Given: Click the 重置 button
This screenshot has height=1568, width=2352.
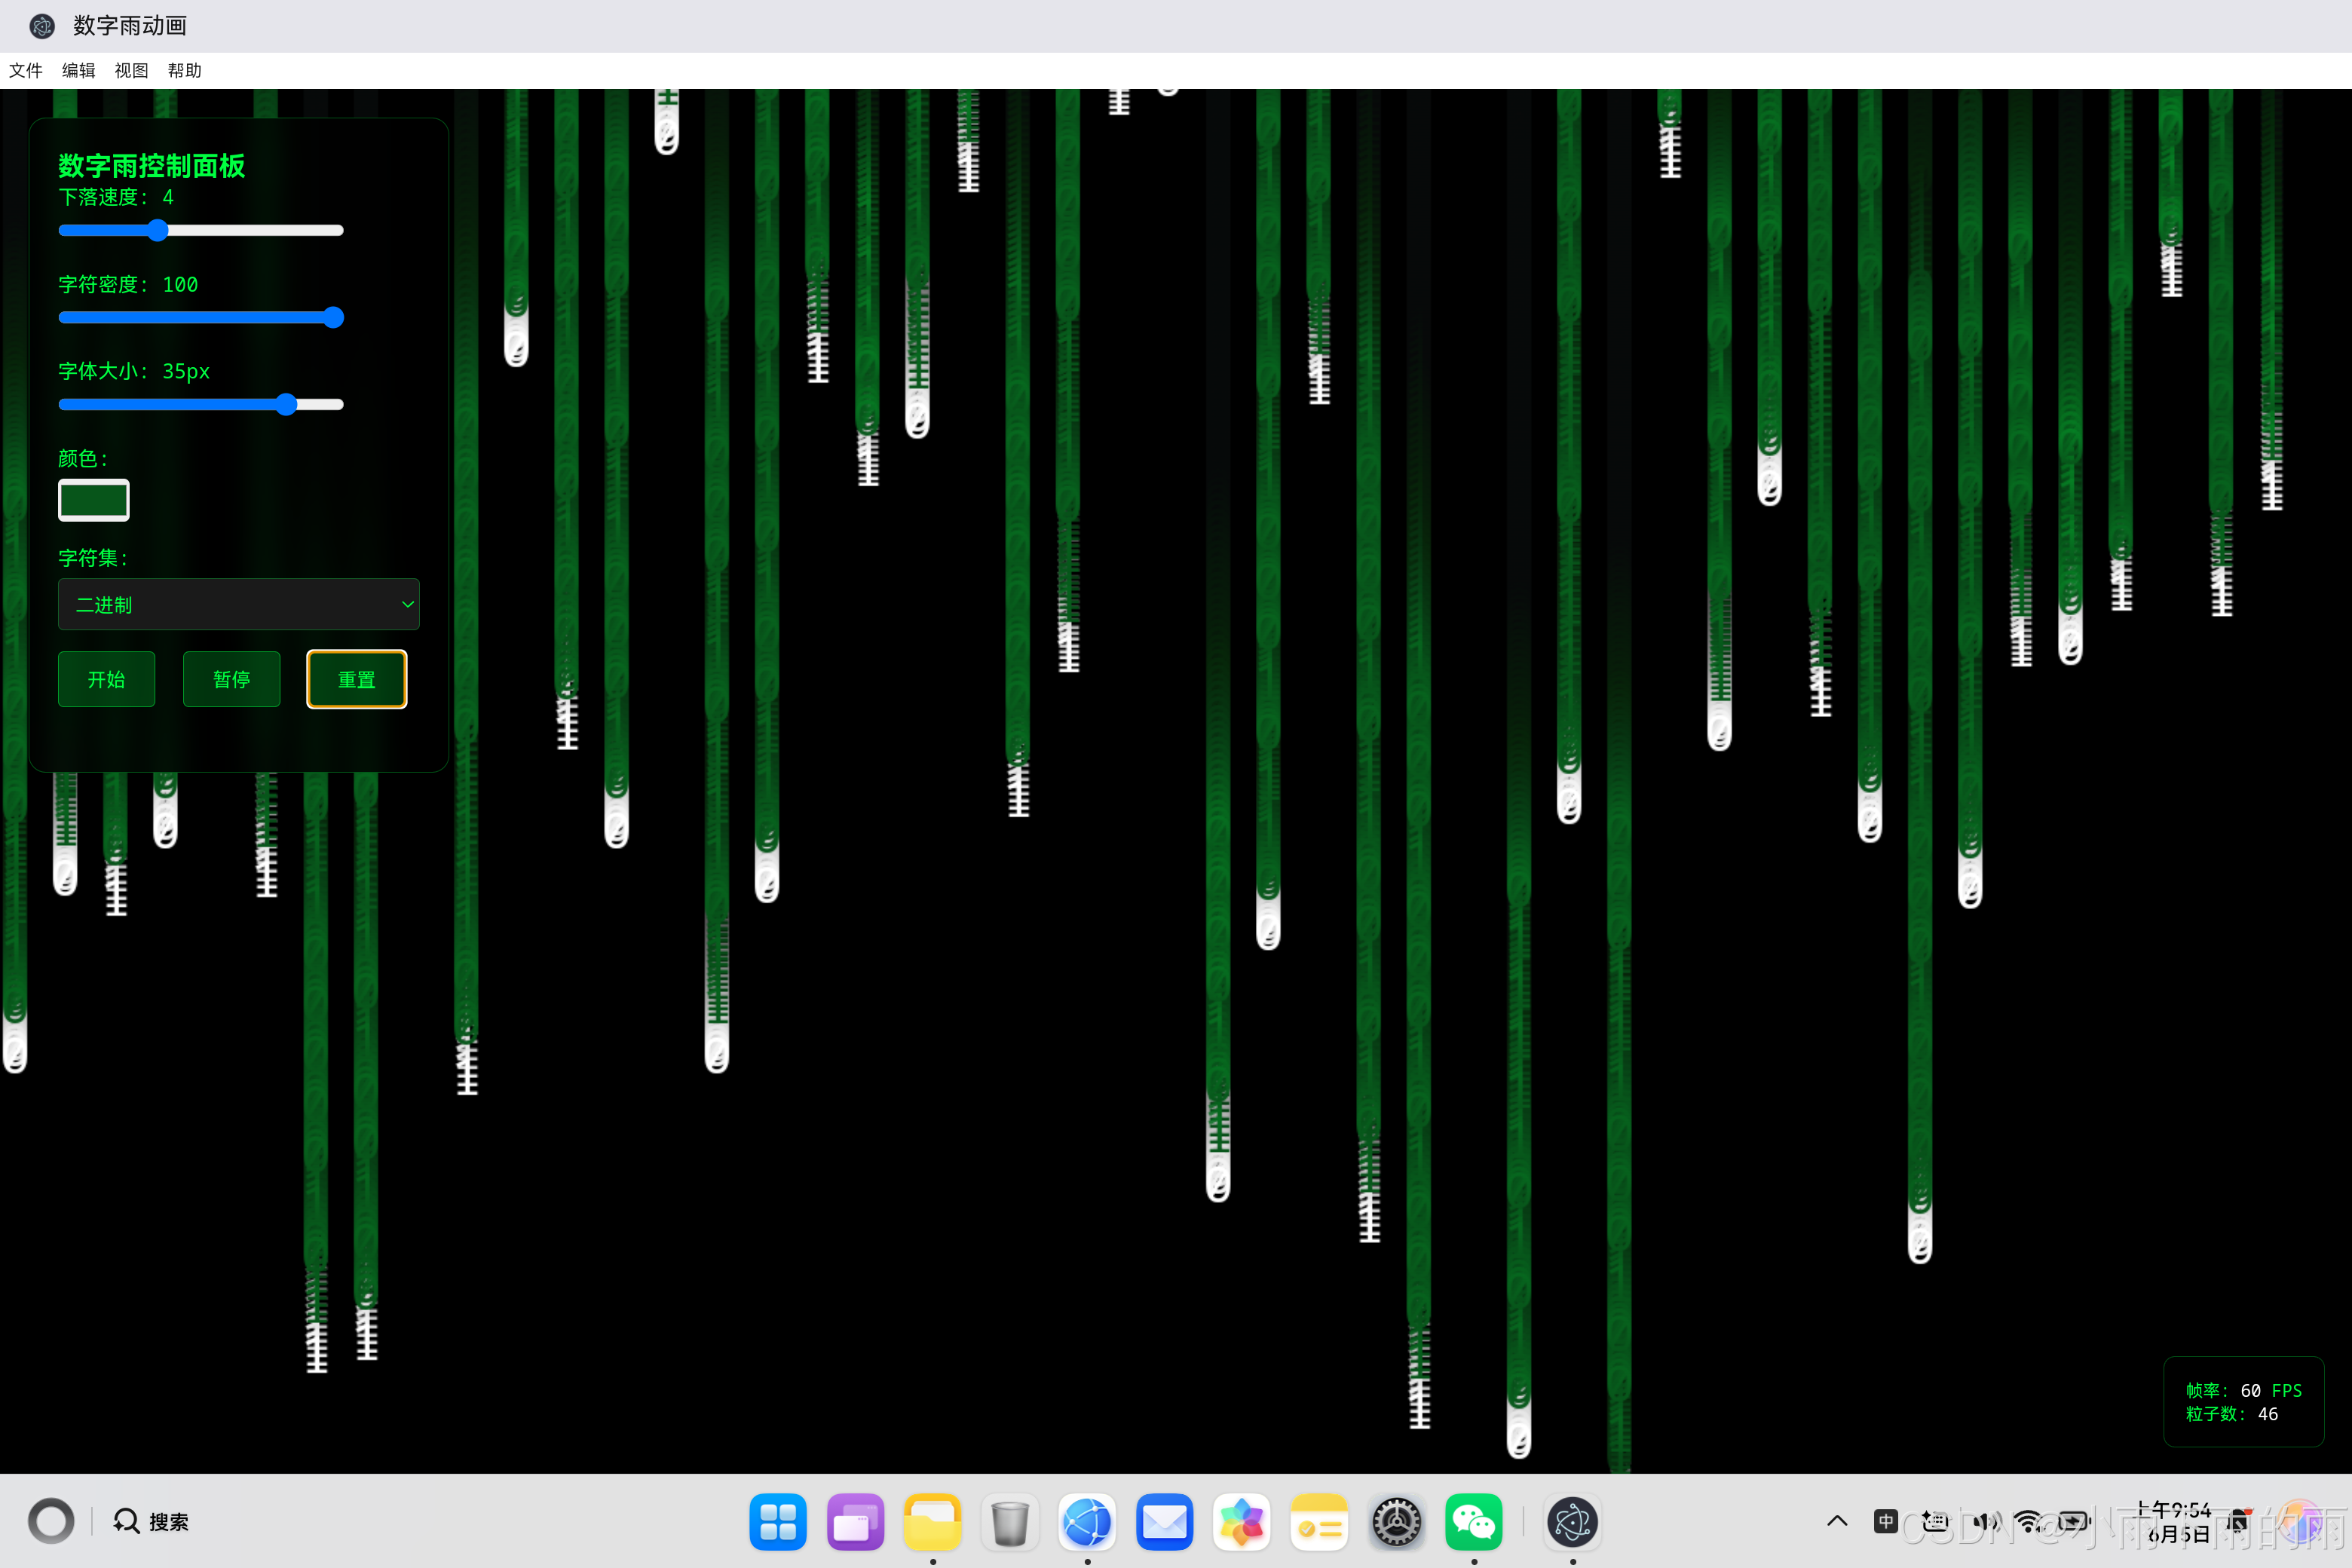Looking at the screenshot, I should (356, 679).
